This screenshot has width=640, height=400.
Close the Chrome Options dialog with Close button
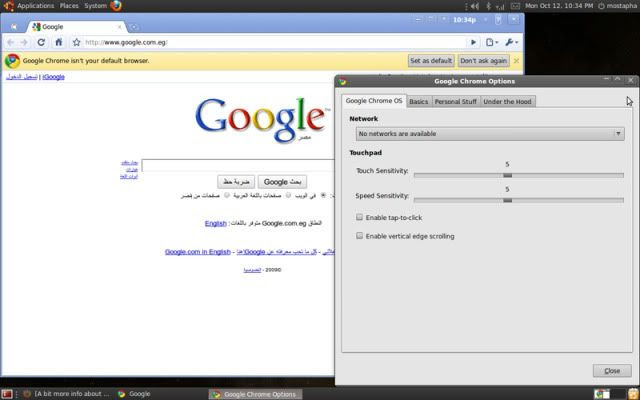click(x=612, y=371)
